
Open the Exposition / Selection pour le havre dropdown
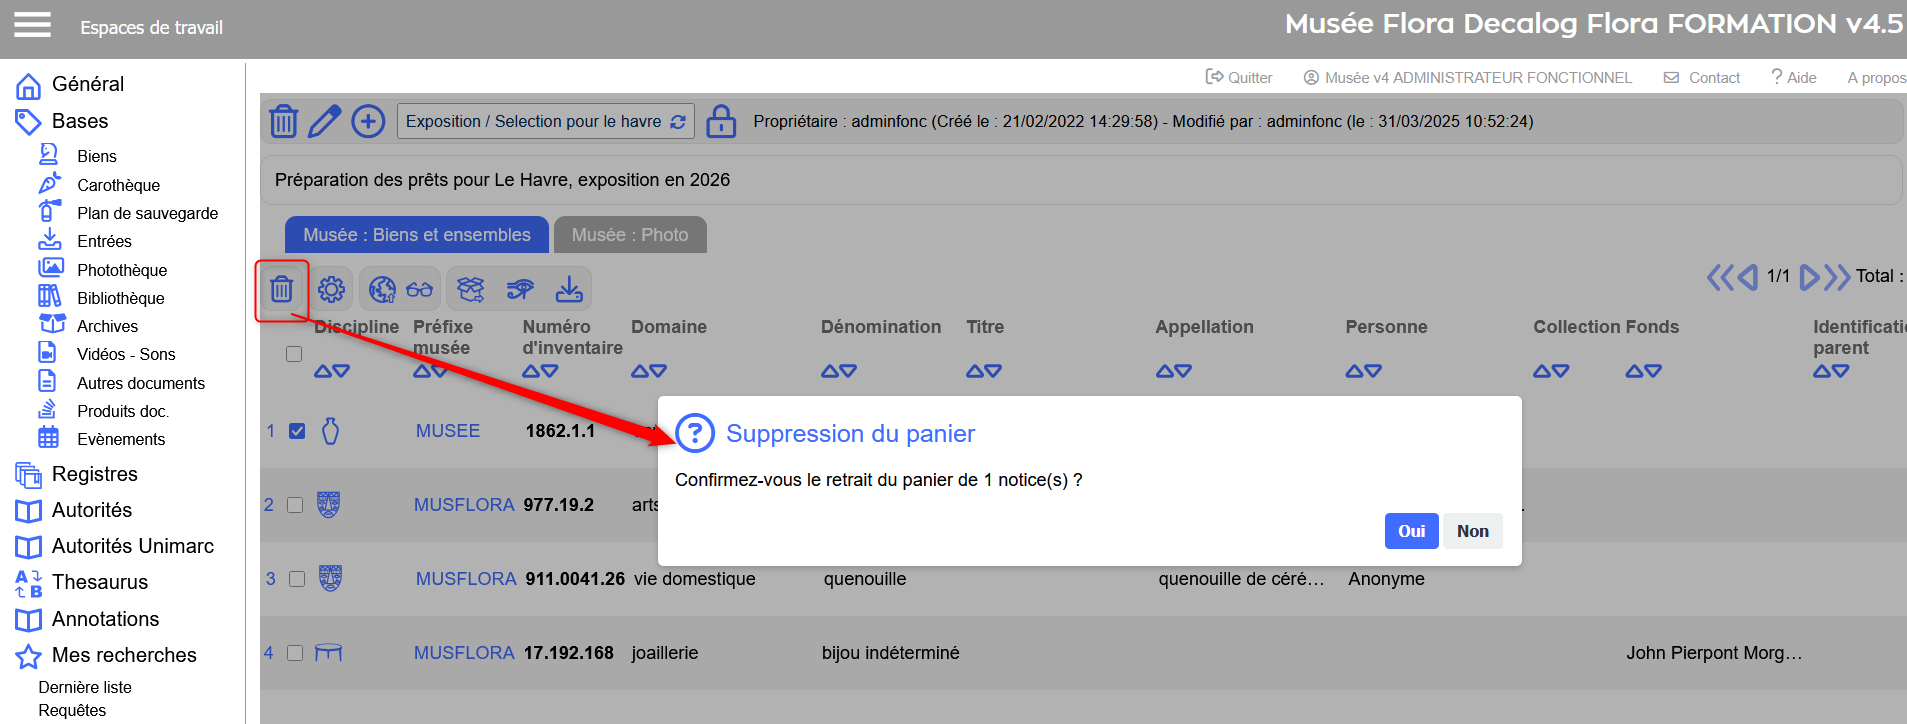click(545, 122)
